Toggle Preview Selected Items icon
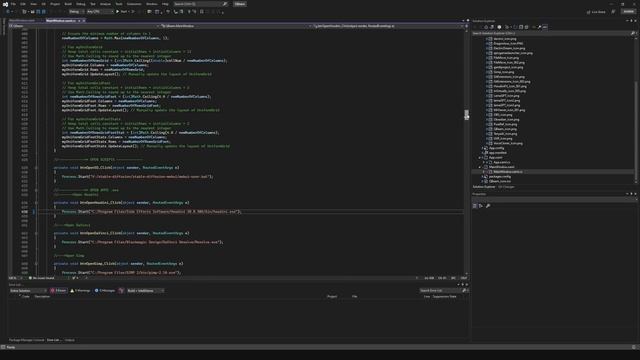640x360 pixels. [x=545, y=27]
